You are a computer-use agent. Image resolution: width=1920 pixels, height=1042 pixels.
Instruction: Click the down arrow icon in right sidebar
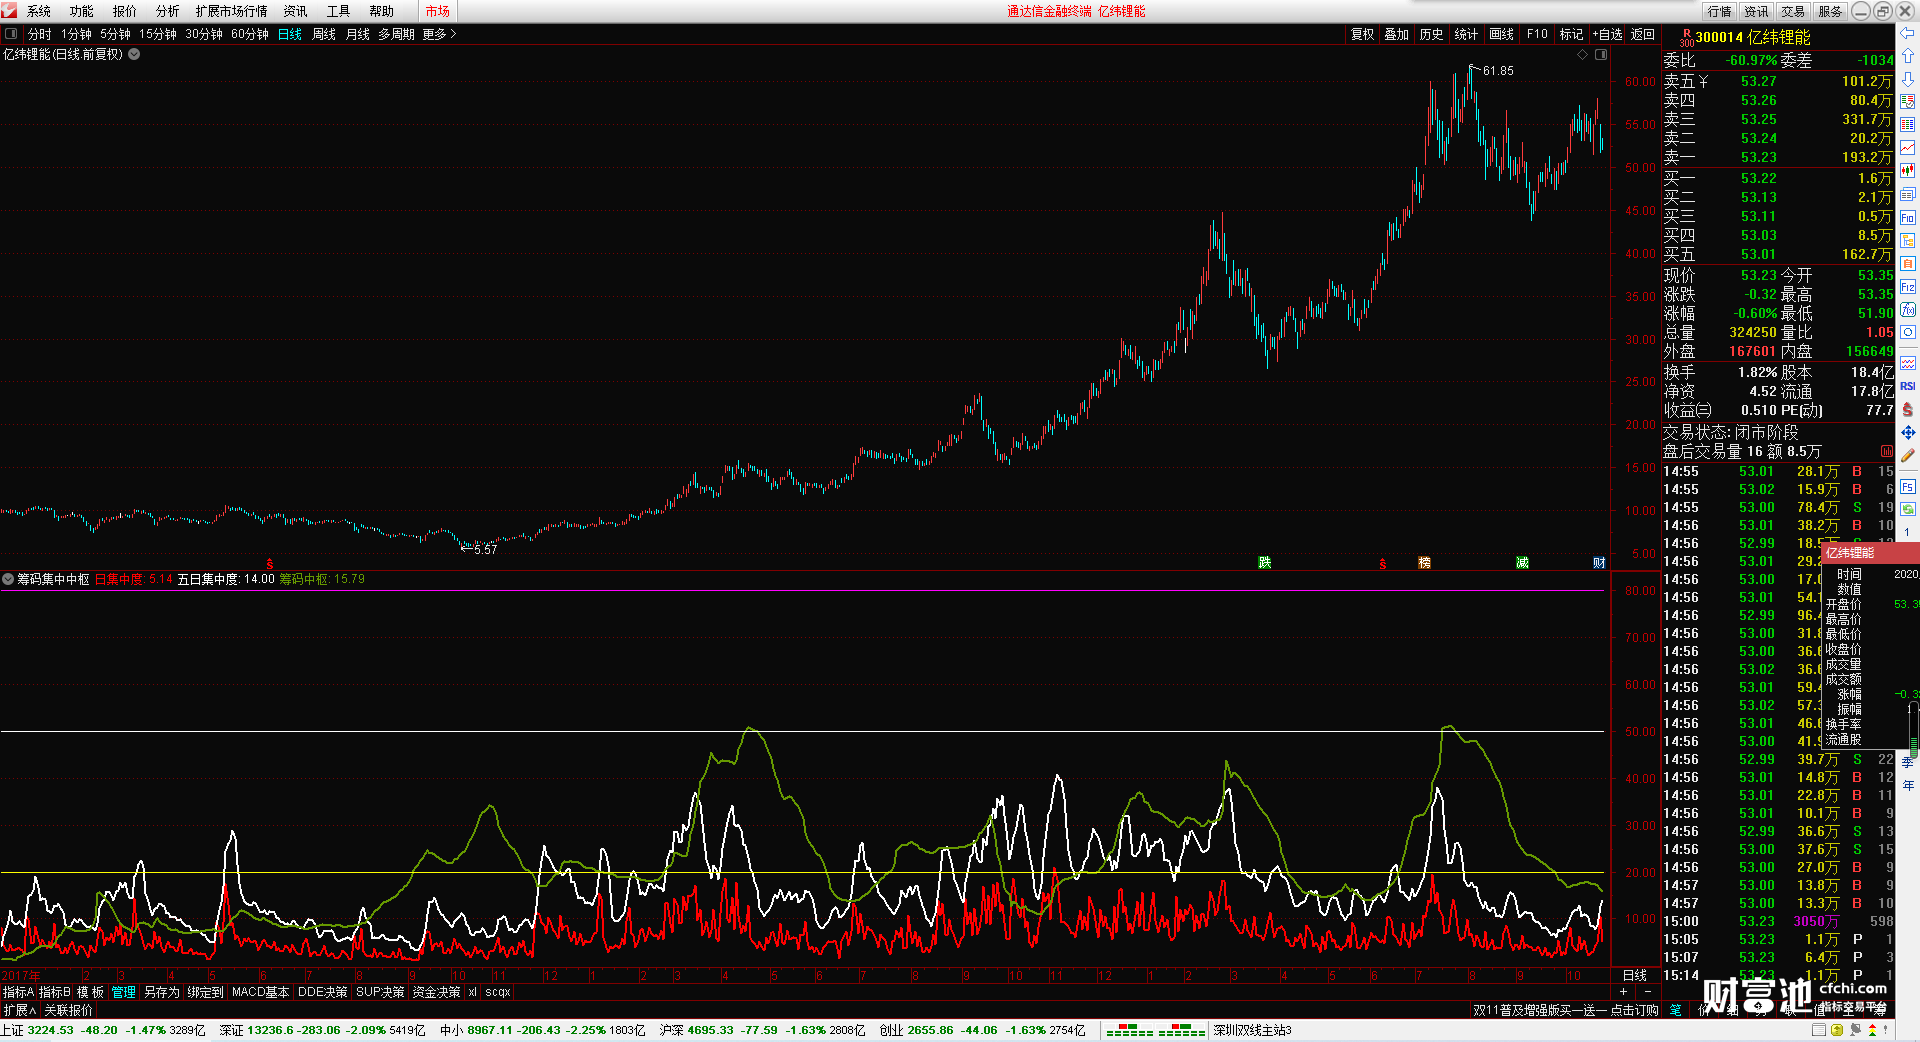click(1907, 79)
